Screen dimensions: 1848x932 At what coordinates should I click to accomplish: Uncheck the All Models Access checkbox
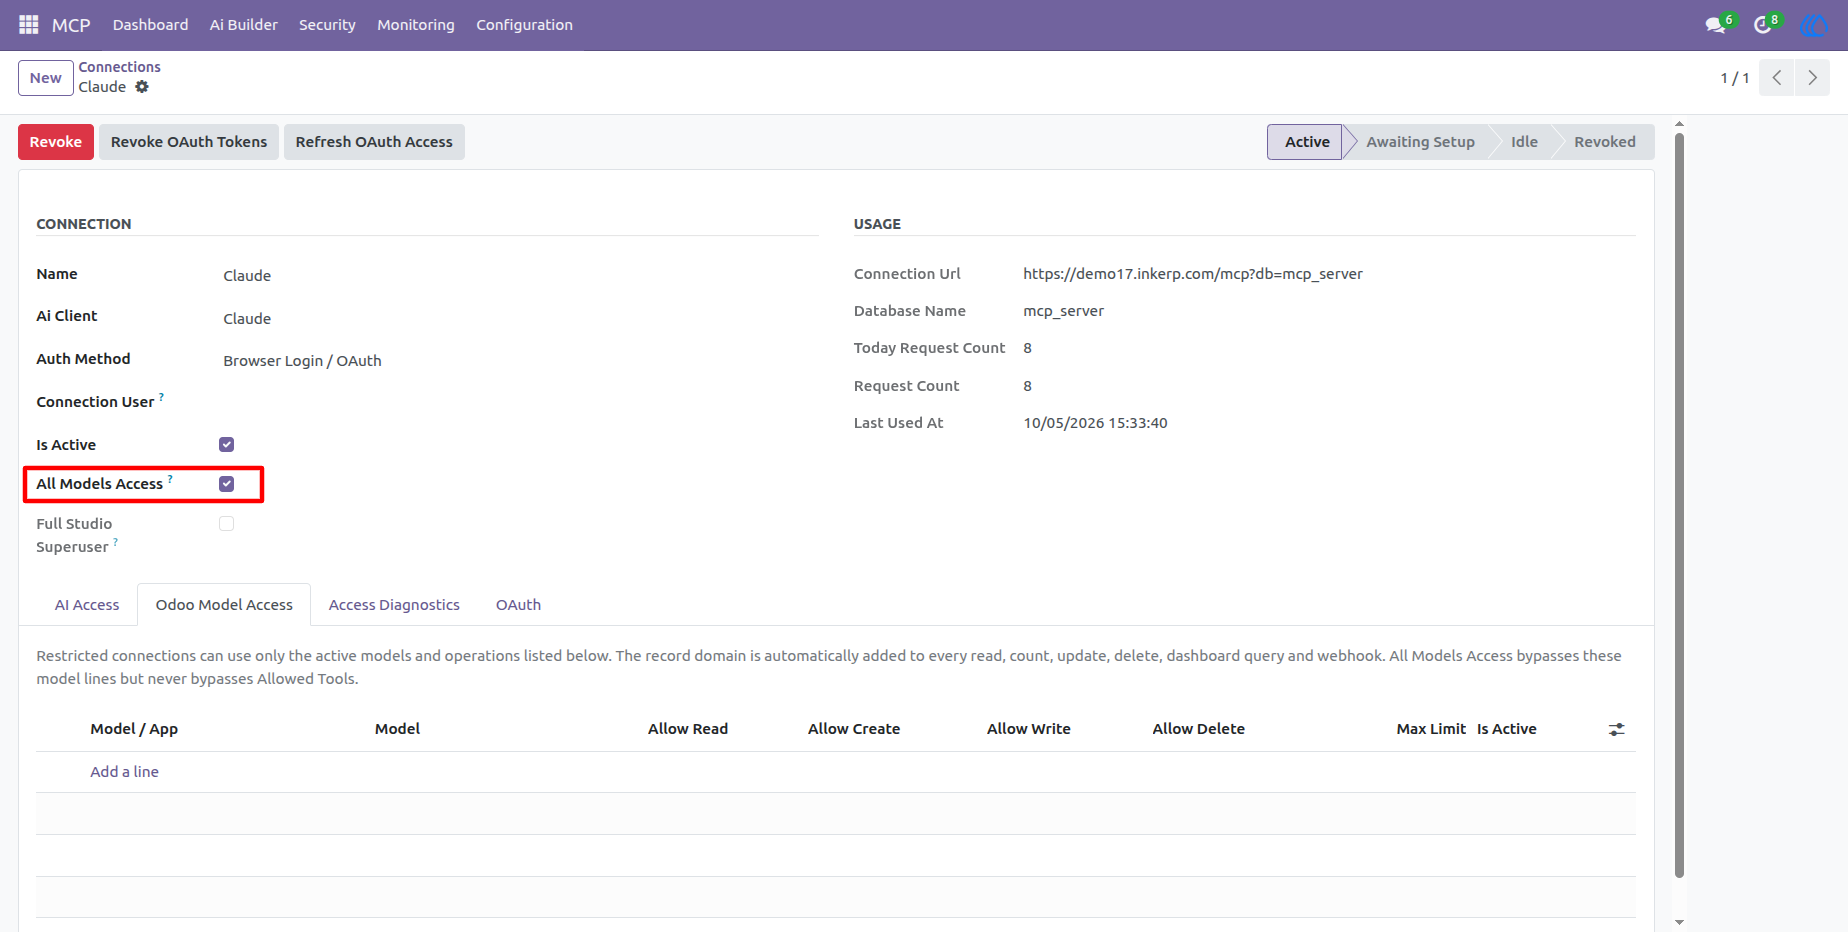point(227,484)
